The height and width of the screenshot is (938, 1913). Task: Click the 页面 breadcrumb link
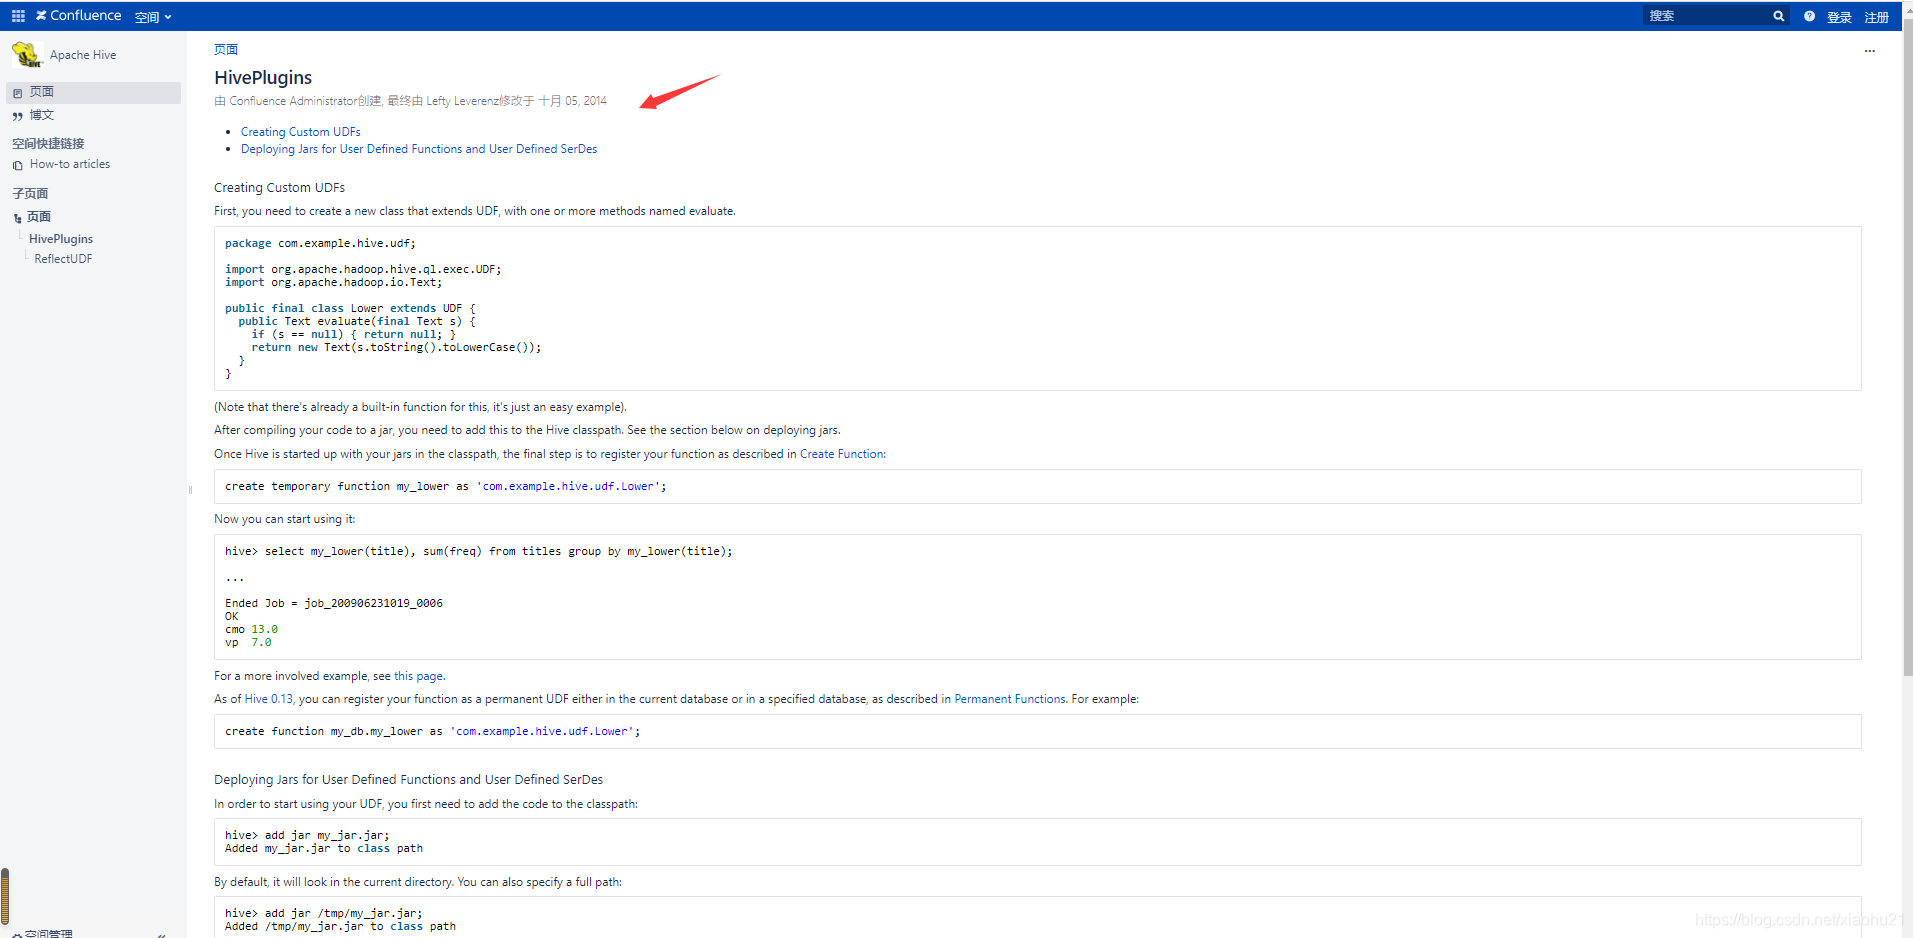coord(226,49)
